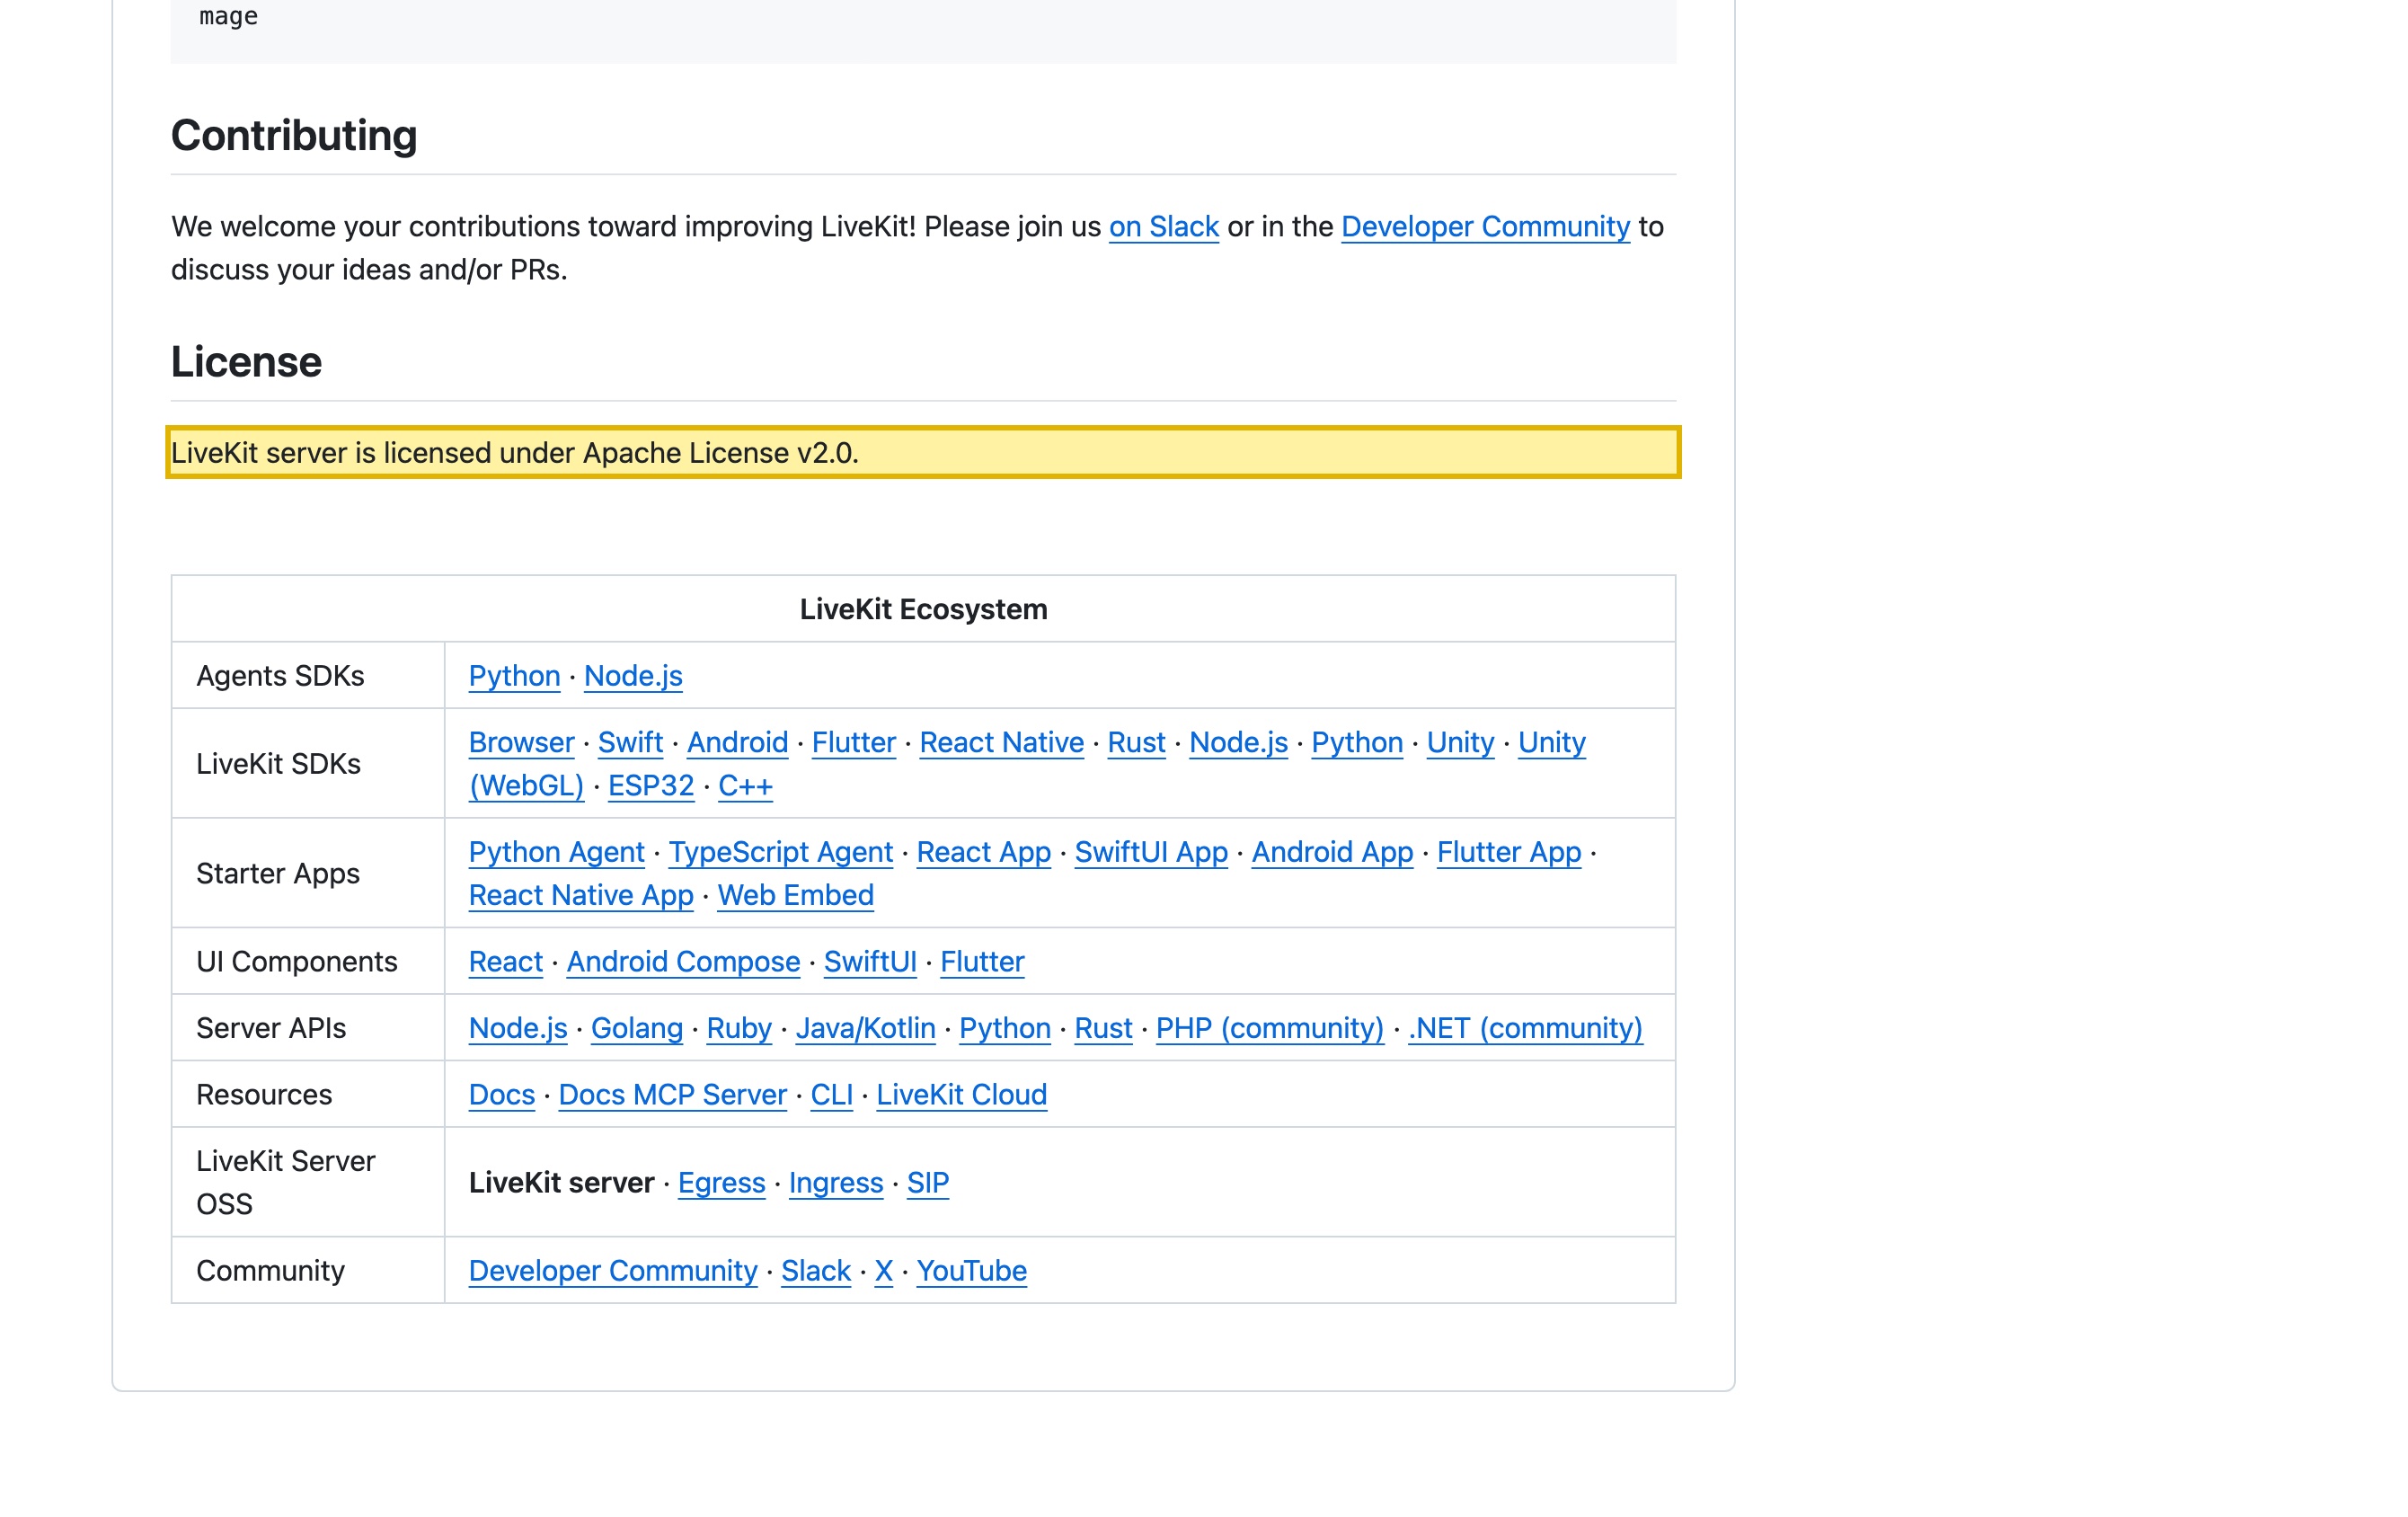Open Swift SDK link
This screenshot has height=1517, width=2408.
coord(630,742)
